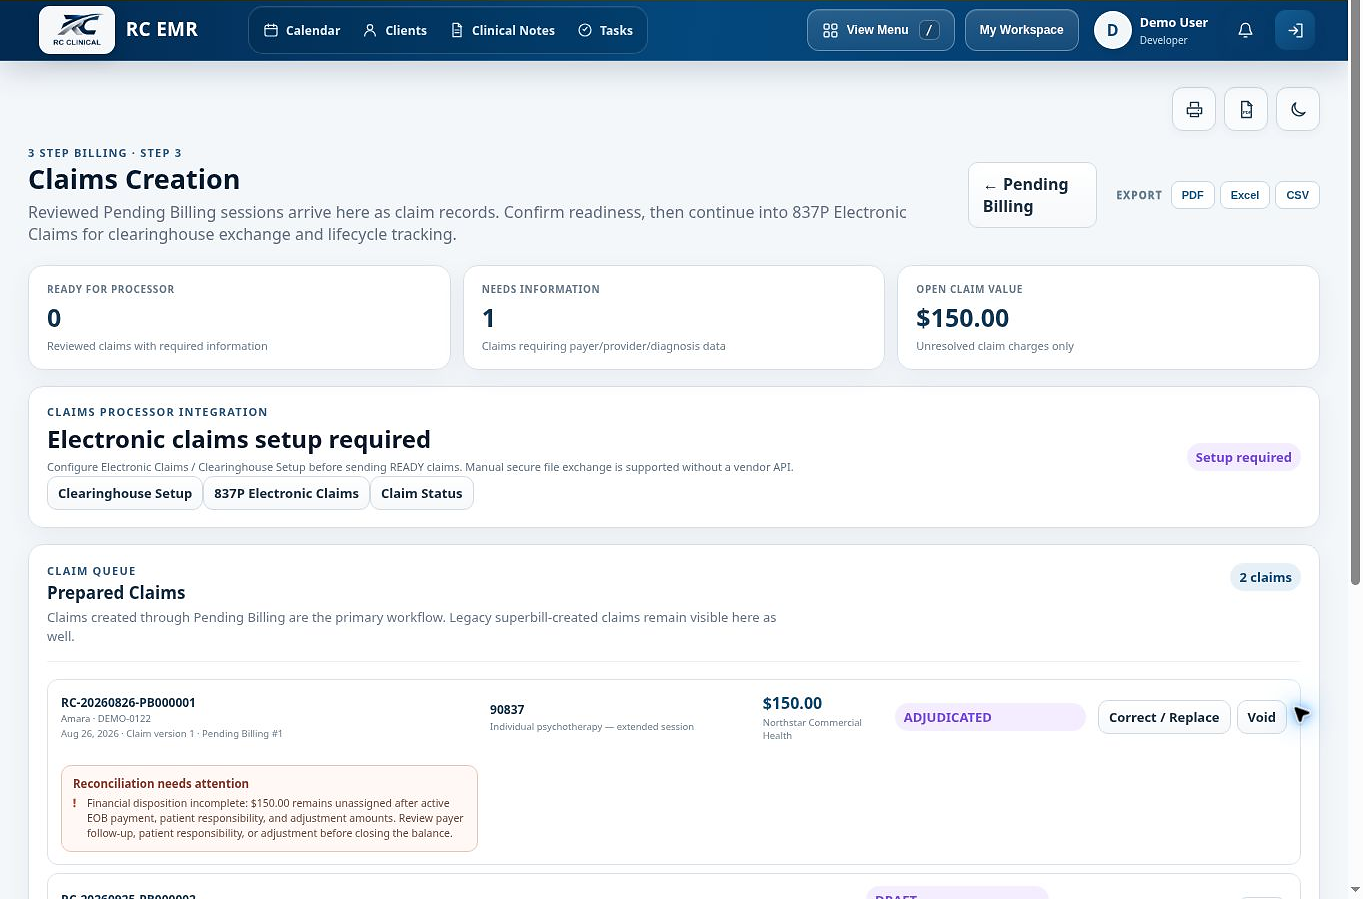Viewport: 1363px width, 899px height.
Task: Click the Demo User avatar
Action: [1112, 30]
